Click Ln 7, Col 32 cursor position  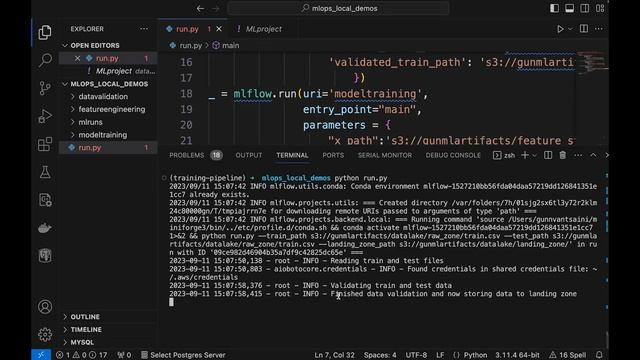[334, 355]
